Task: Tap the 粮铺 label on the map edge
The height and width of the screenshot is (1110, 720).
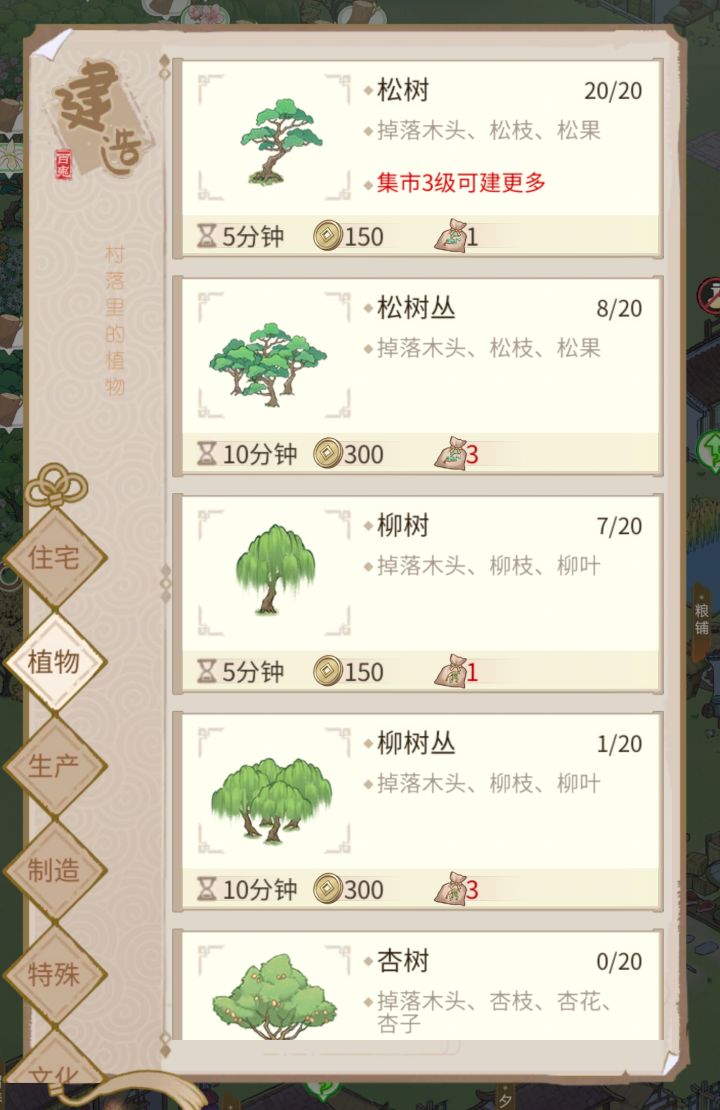Action: [x=702, y=619]
